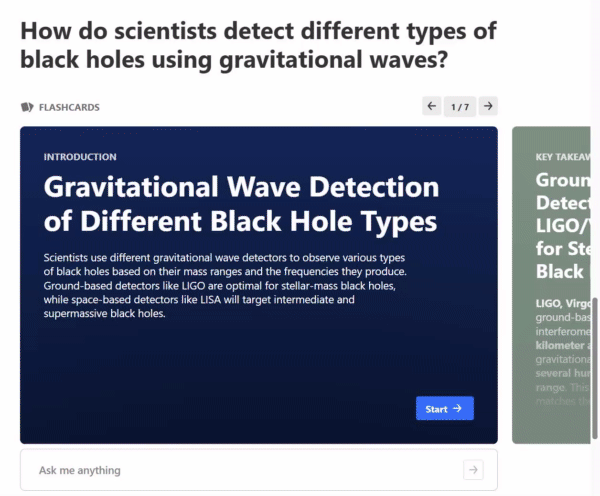Viewport: 600px width, 496px height.
Task: Advance to the next flashcard arrow
Action: tap(488, 106)
